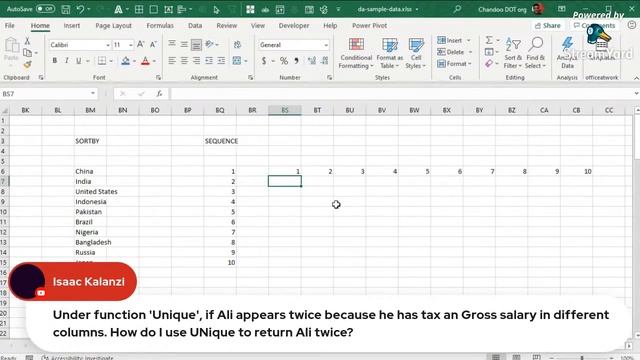Click the Search magnifier in title bar
The image size is (640, 360).
457,9
